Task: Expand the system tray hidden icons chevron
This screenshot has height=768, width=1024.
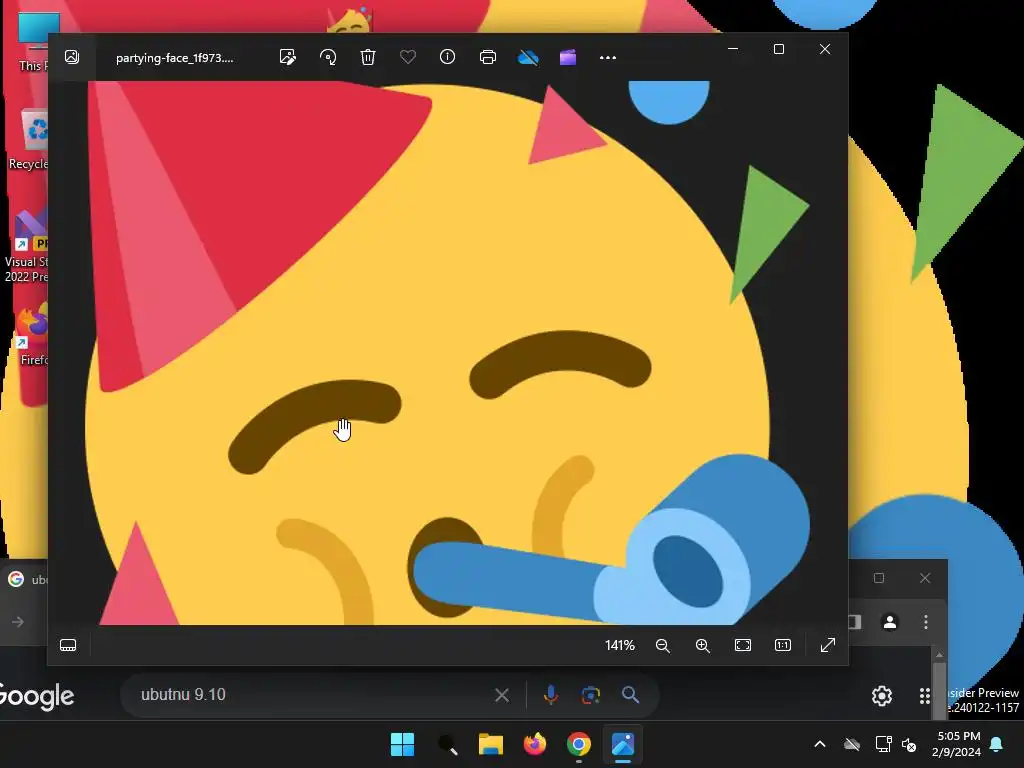Action: 820,744
